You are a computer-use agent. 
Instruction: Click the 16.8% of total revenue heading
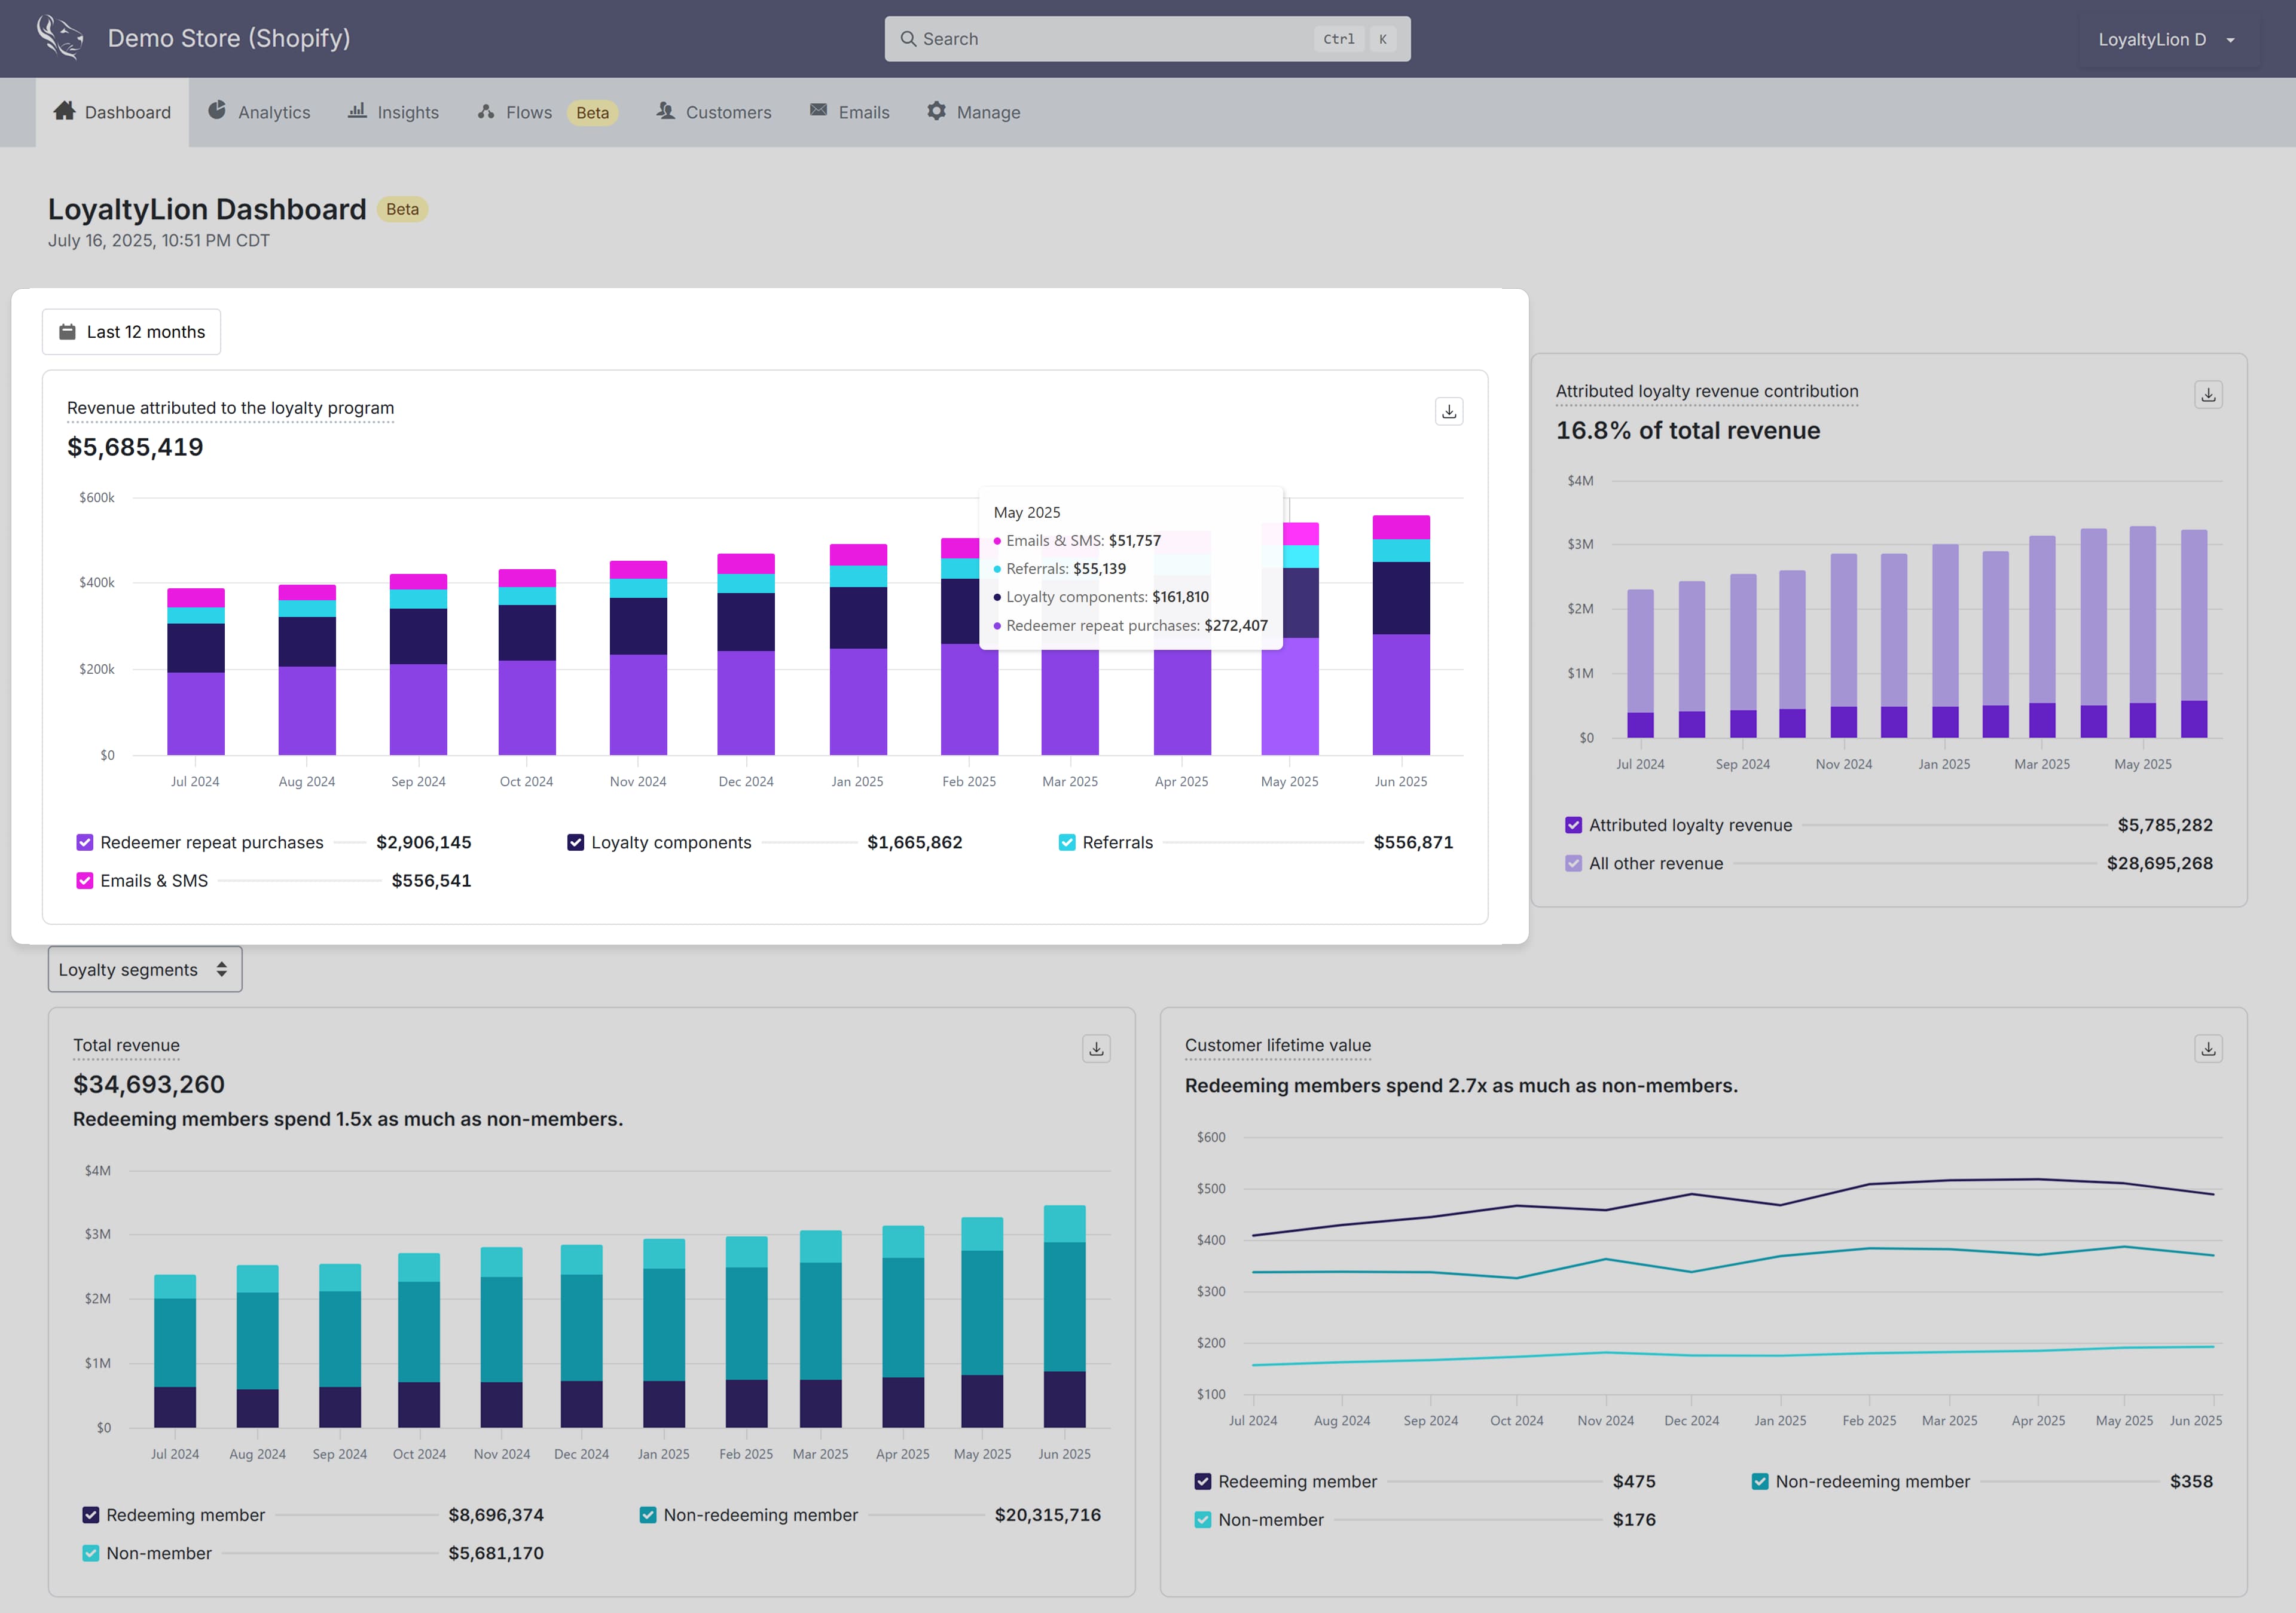1687,430
